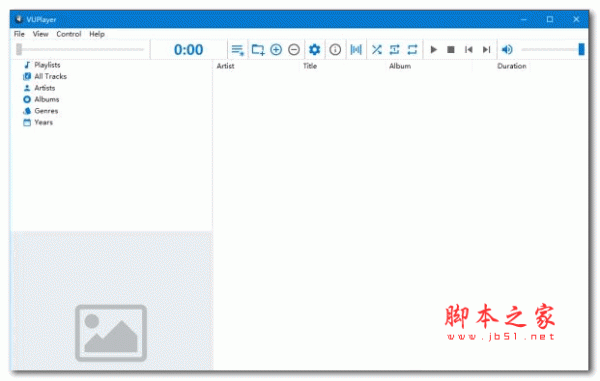Open settings with the gear icon
Screen dimensions: 600x381
[x=315, y=50]
